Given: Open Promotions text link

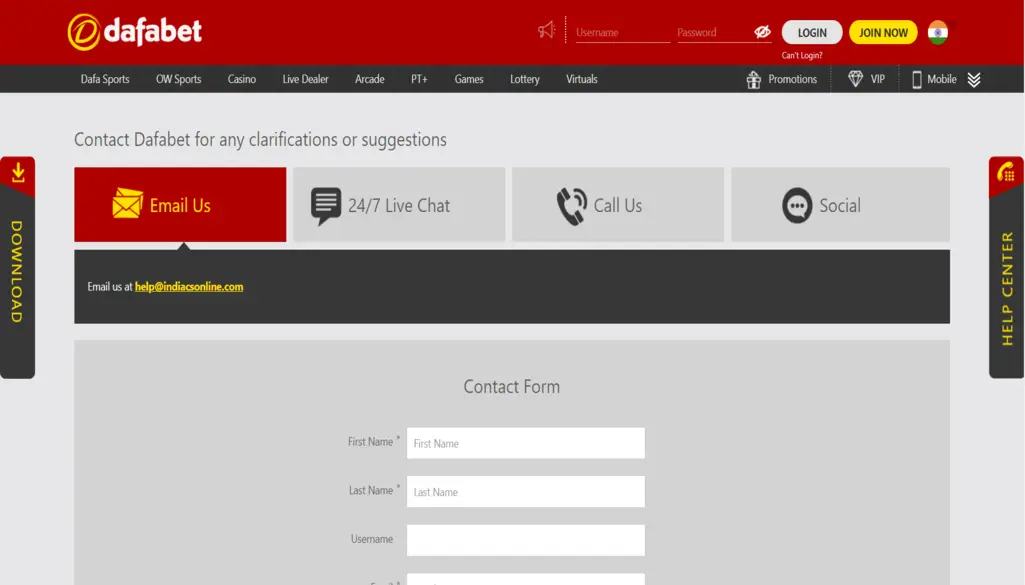Looking at the screenshot, I should 792,79.
